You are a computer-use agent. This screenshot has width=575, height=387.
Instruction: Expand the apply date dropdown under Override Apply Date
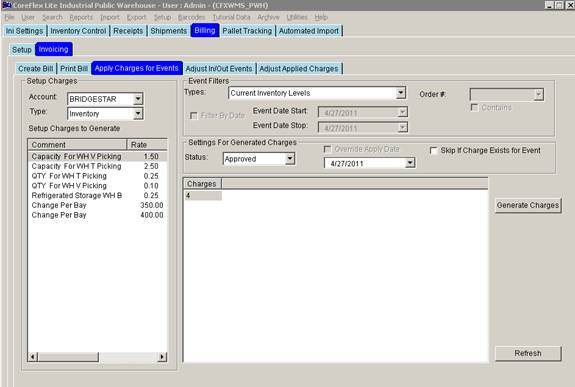pos(410,163)
